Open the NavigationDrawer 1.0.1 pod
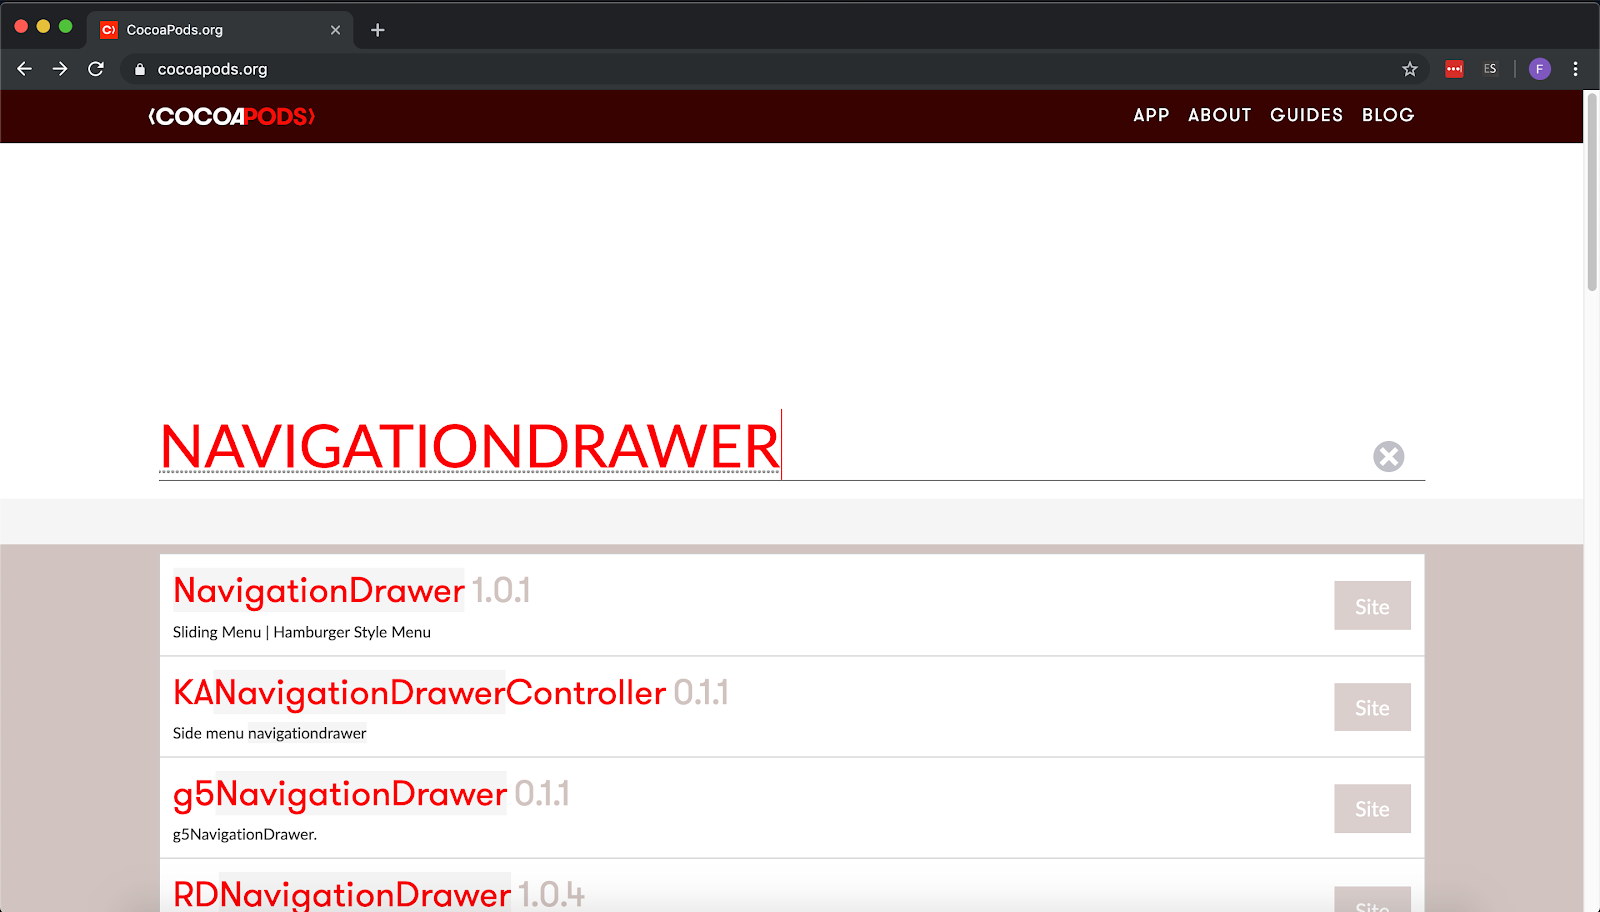This screenshot has height=912, width=1600. click(x=319, y=591)
